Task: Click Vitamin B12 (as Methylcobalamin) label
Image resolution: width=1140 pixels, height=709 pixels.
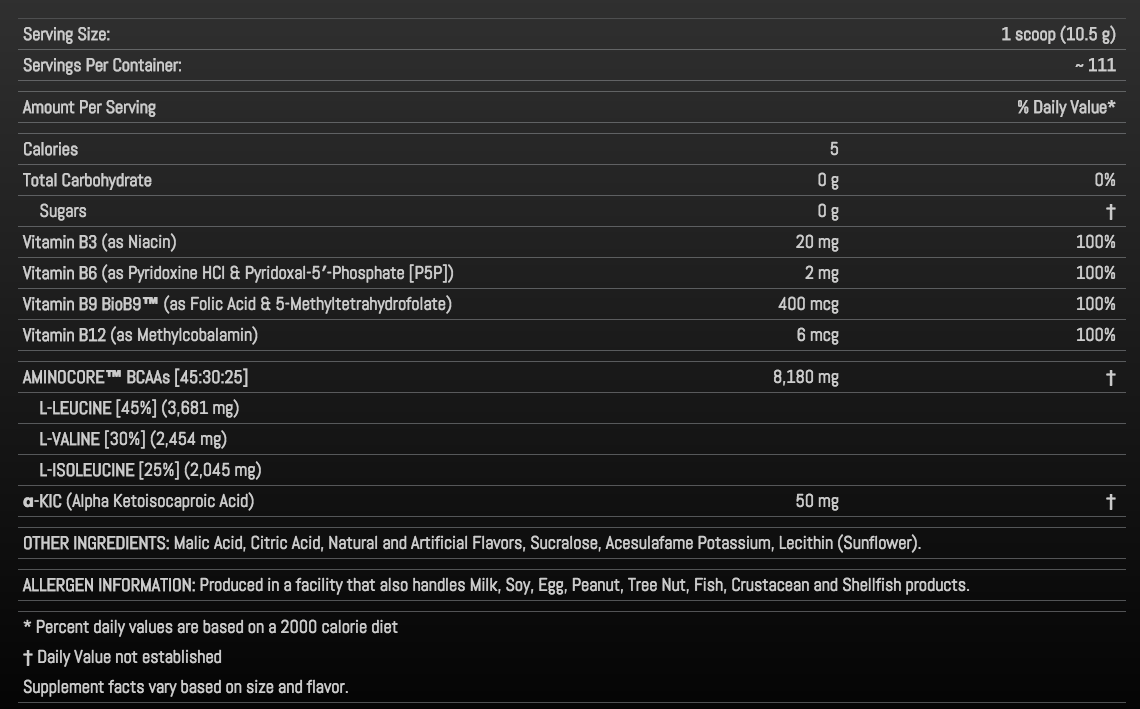Action: tap(140, 335)
